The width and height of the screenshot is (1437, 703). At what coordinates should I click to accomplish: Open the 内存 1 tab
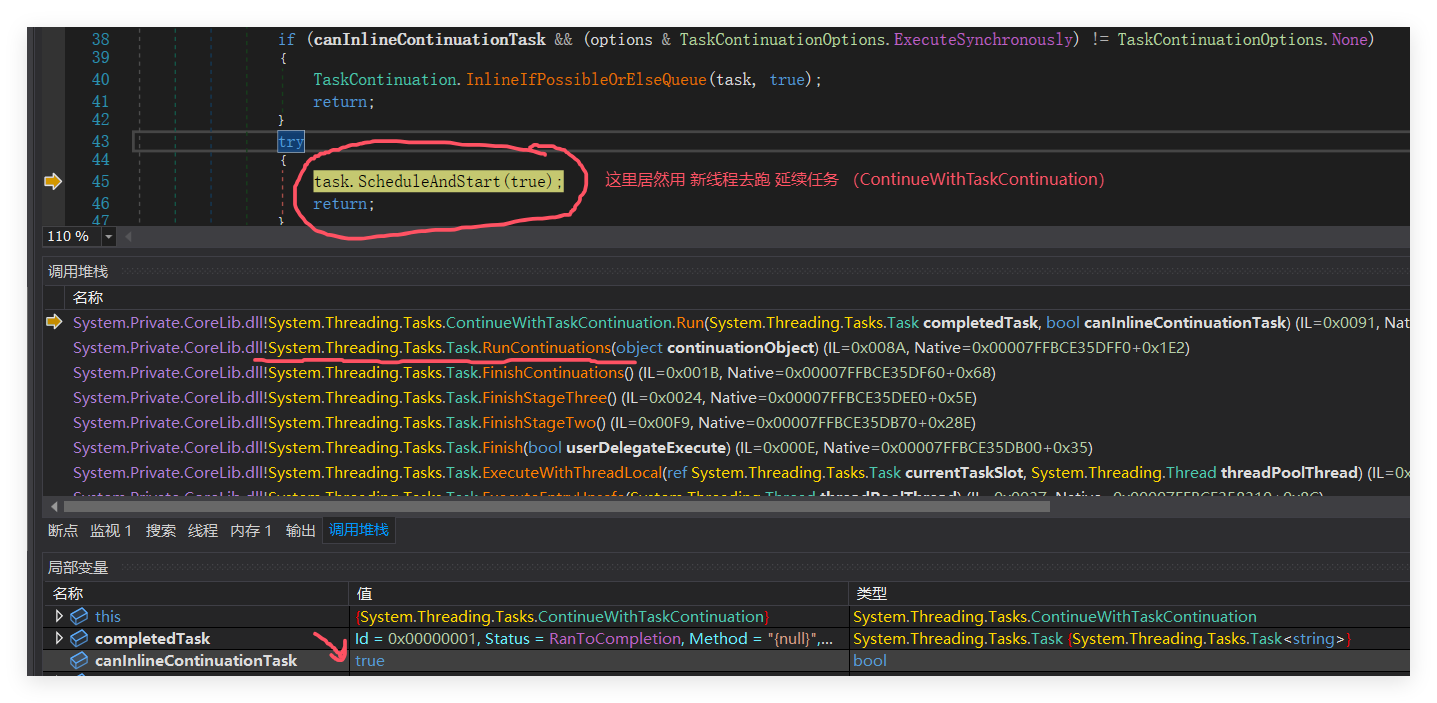click(x=251, y=531)
